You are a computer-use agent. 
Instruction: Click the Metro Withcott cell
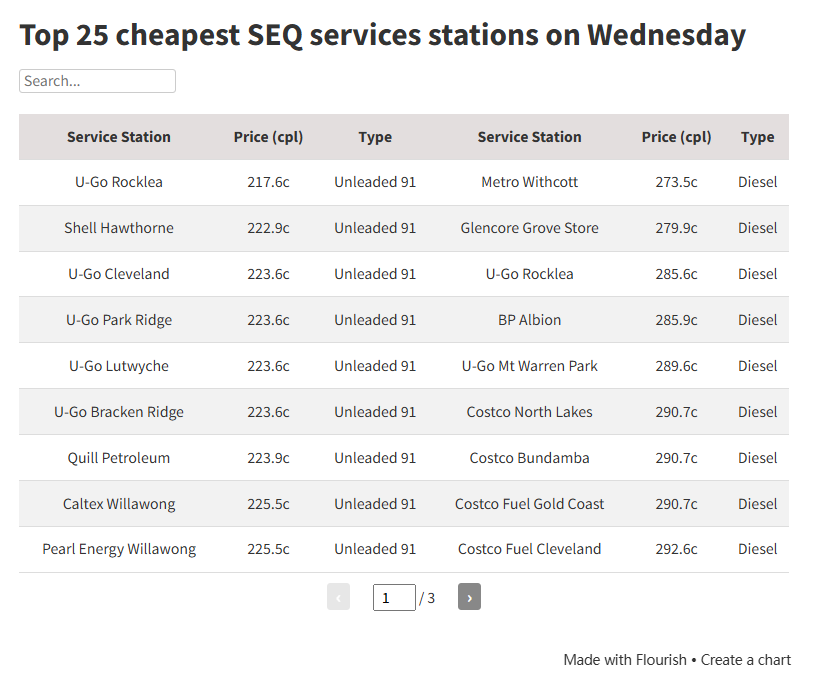tap(529, 182)
